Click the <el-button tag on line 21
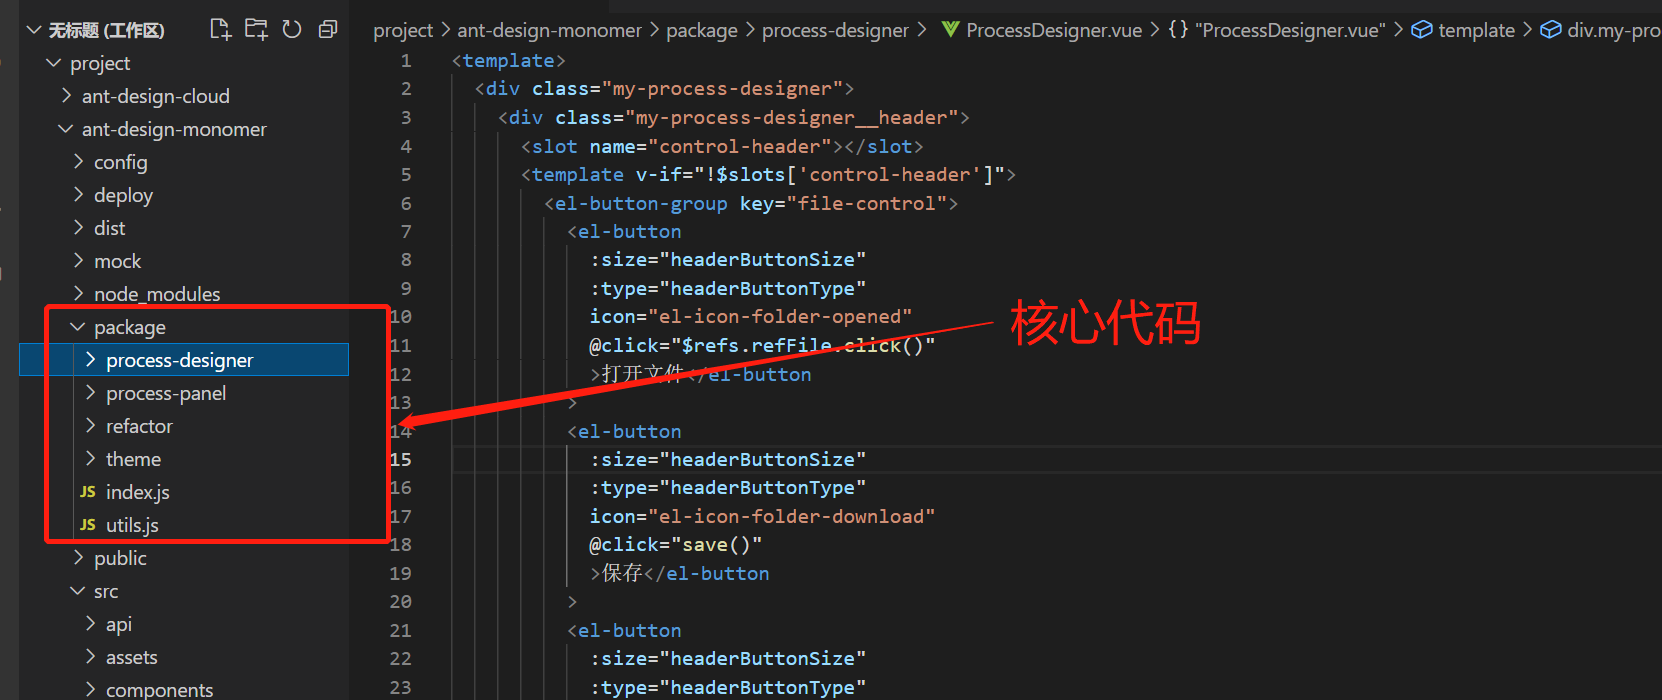This screenshot has width=1662, height=700. pos(624,631)
